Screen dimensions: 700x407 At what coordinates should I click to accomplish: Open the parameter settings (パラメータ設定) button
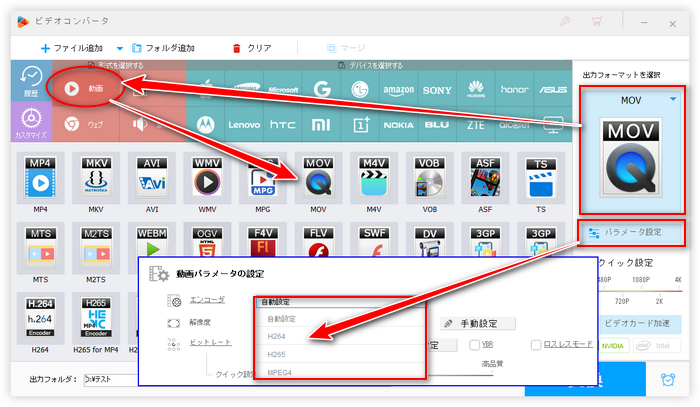(x=632, y=233)
